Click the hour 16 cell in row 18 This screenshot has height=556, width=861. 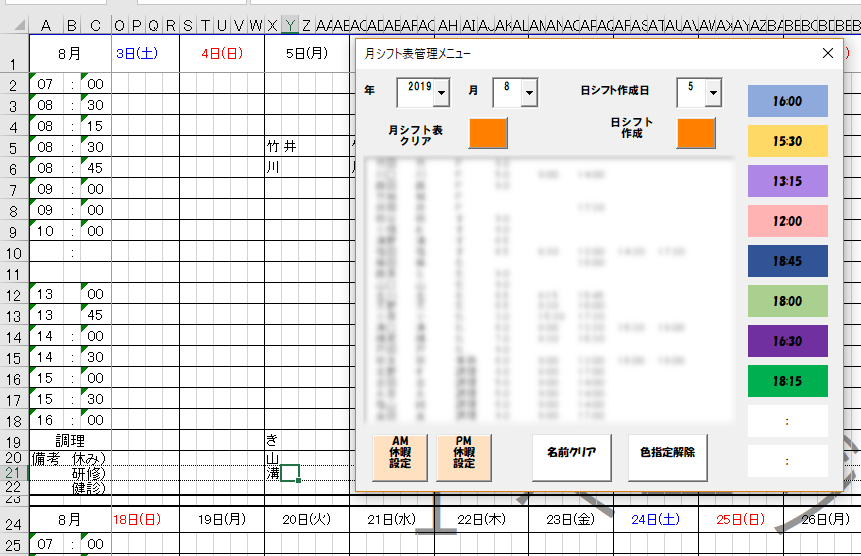[46, 420]
